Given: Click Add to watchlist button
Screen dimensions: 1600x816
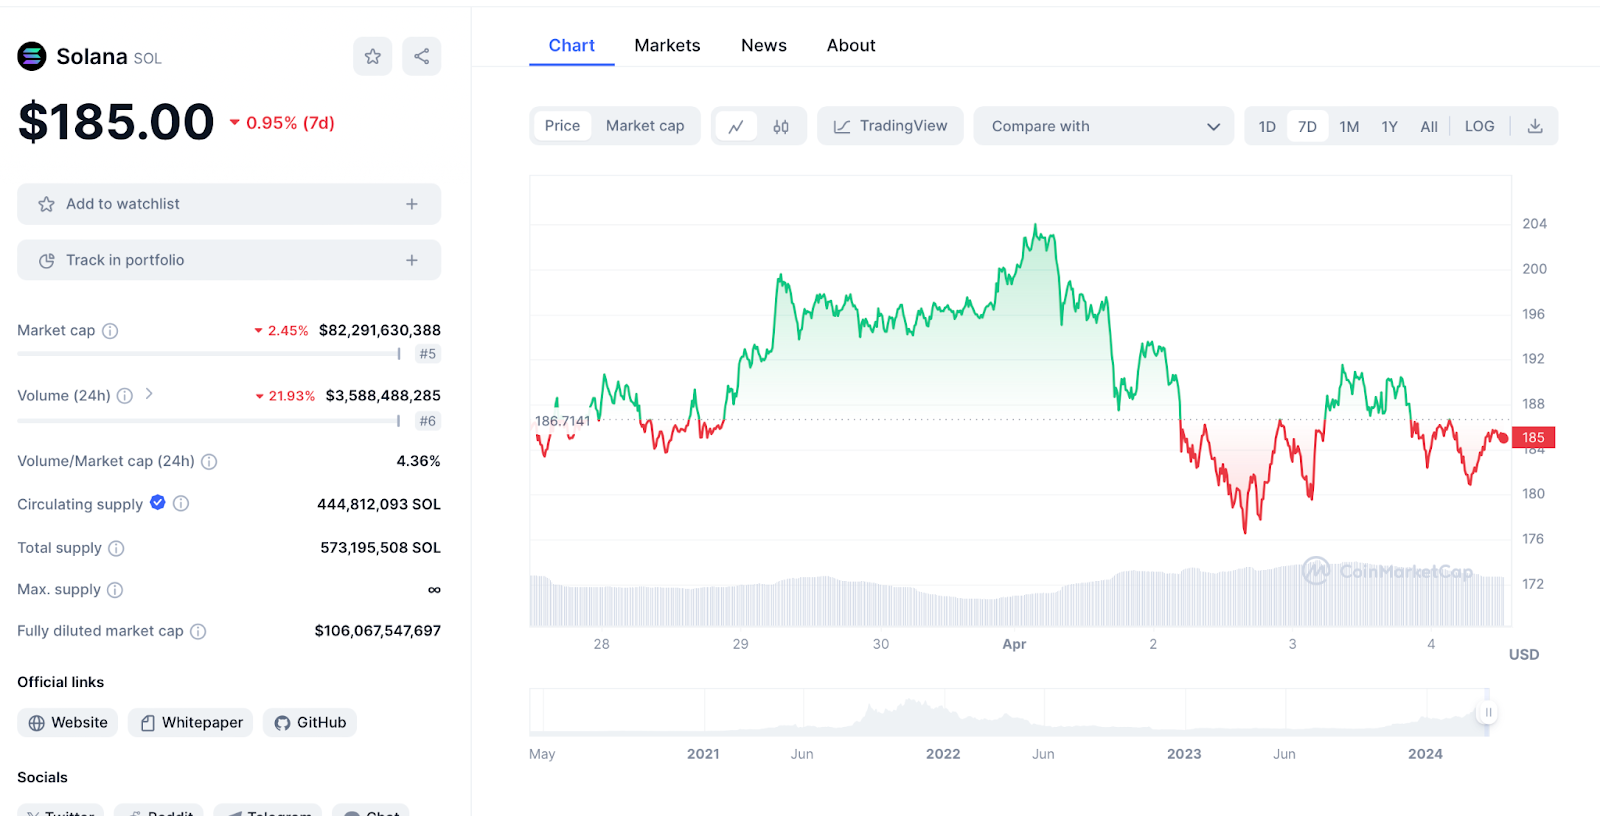Looking at the screenshot, I should tap(229, 204).
